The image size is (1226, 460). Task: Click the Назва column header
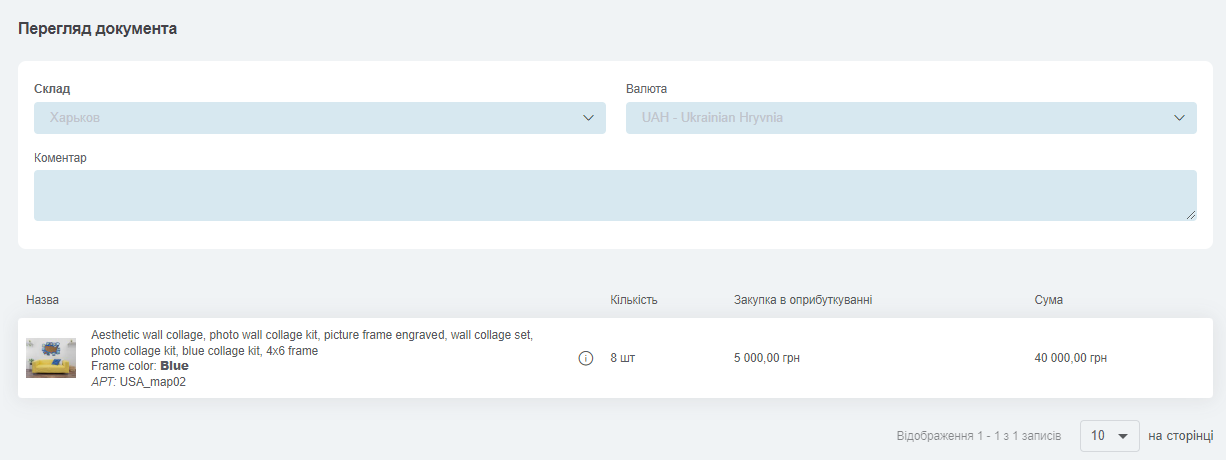42,300
